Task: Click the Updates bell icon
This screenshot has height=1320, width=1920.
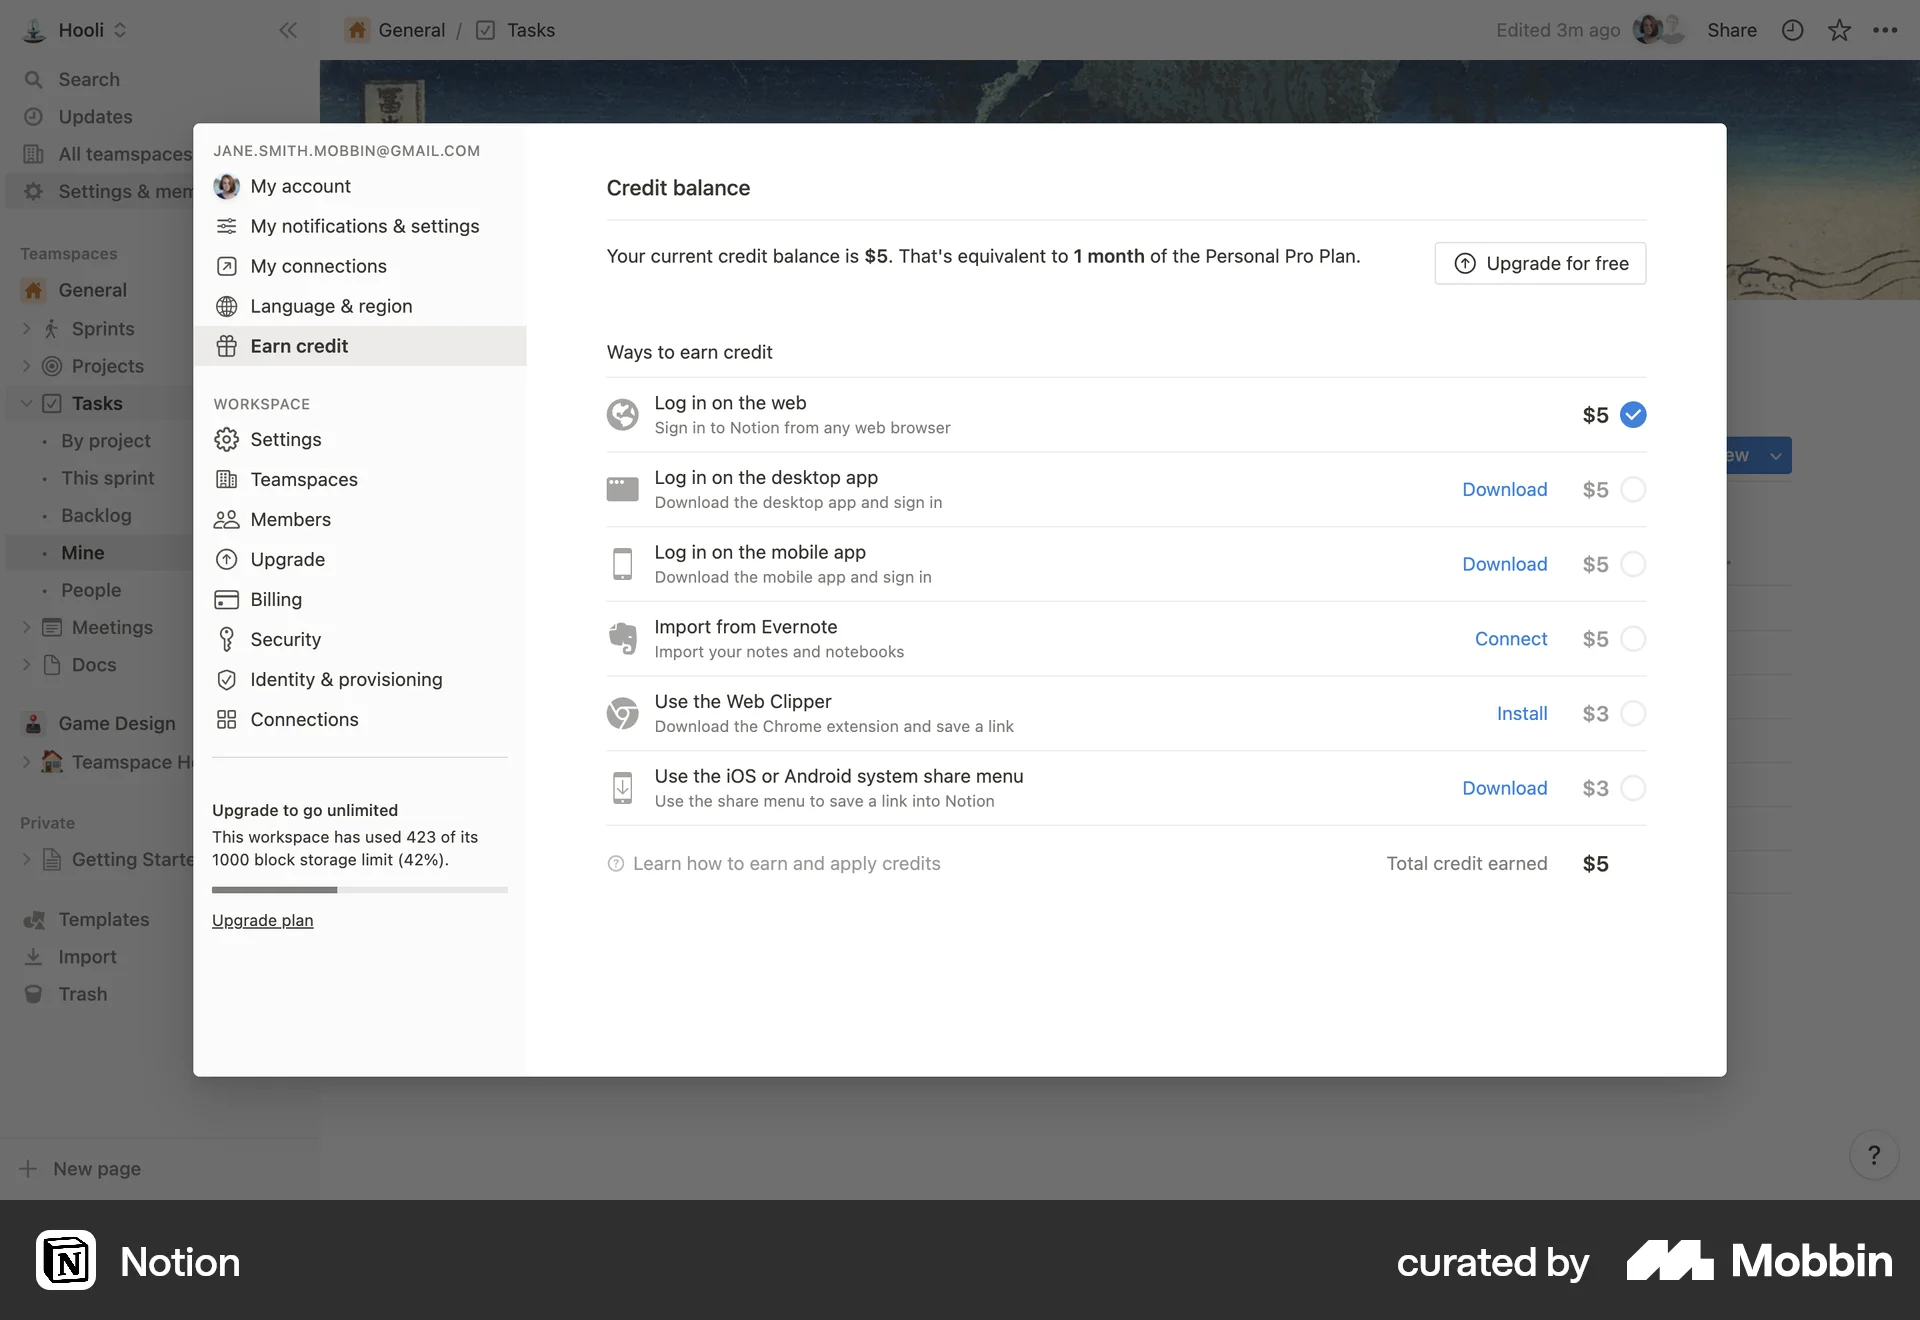Action: [x=34, y=117]
